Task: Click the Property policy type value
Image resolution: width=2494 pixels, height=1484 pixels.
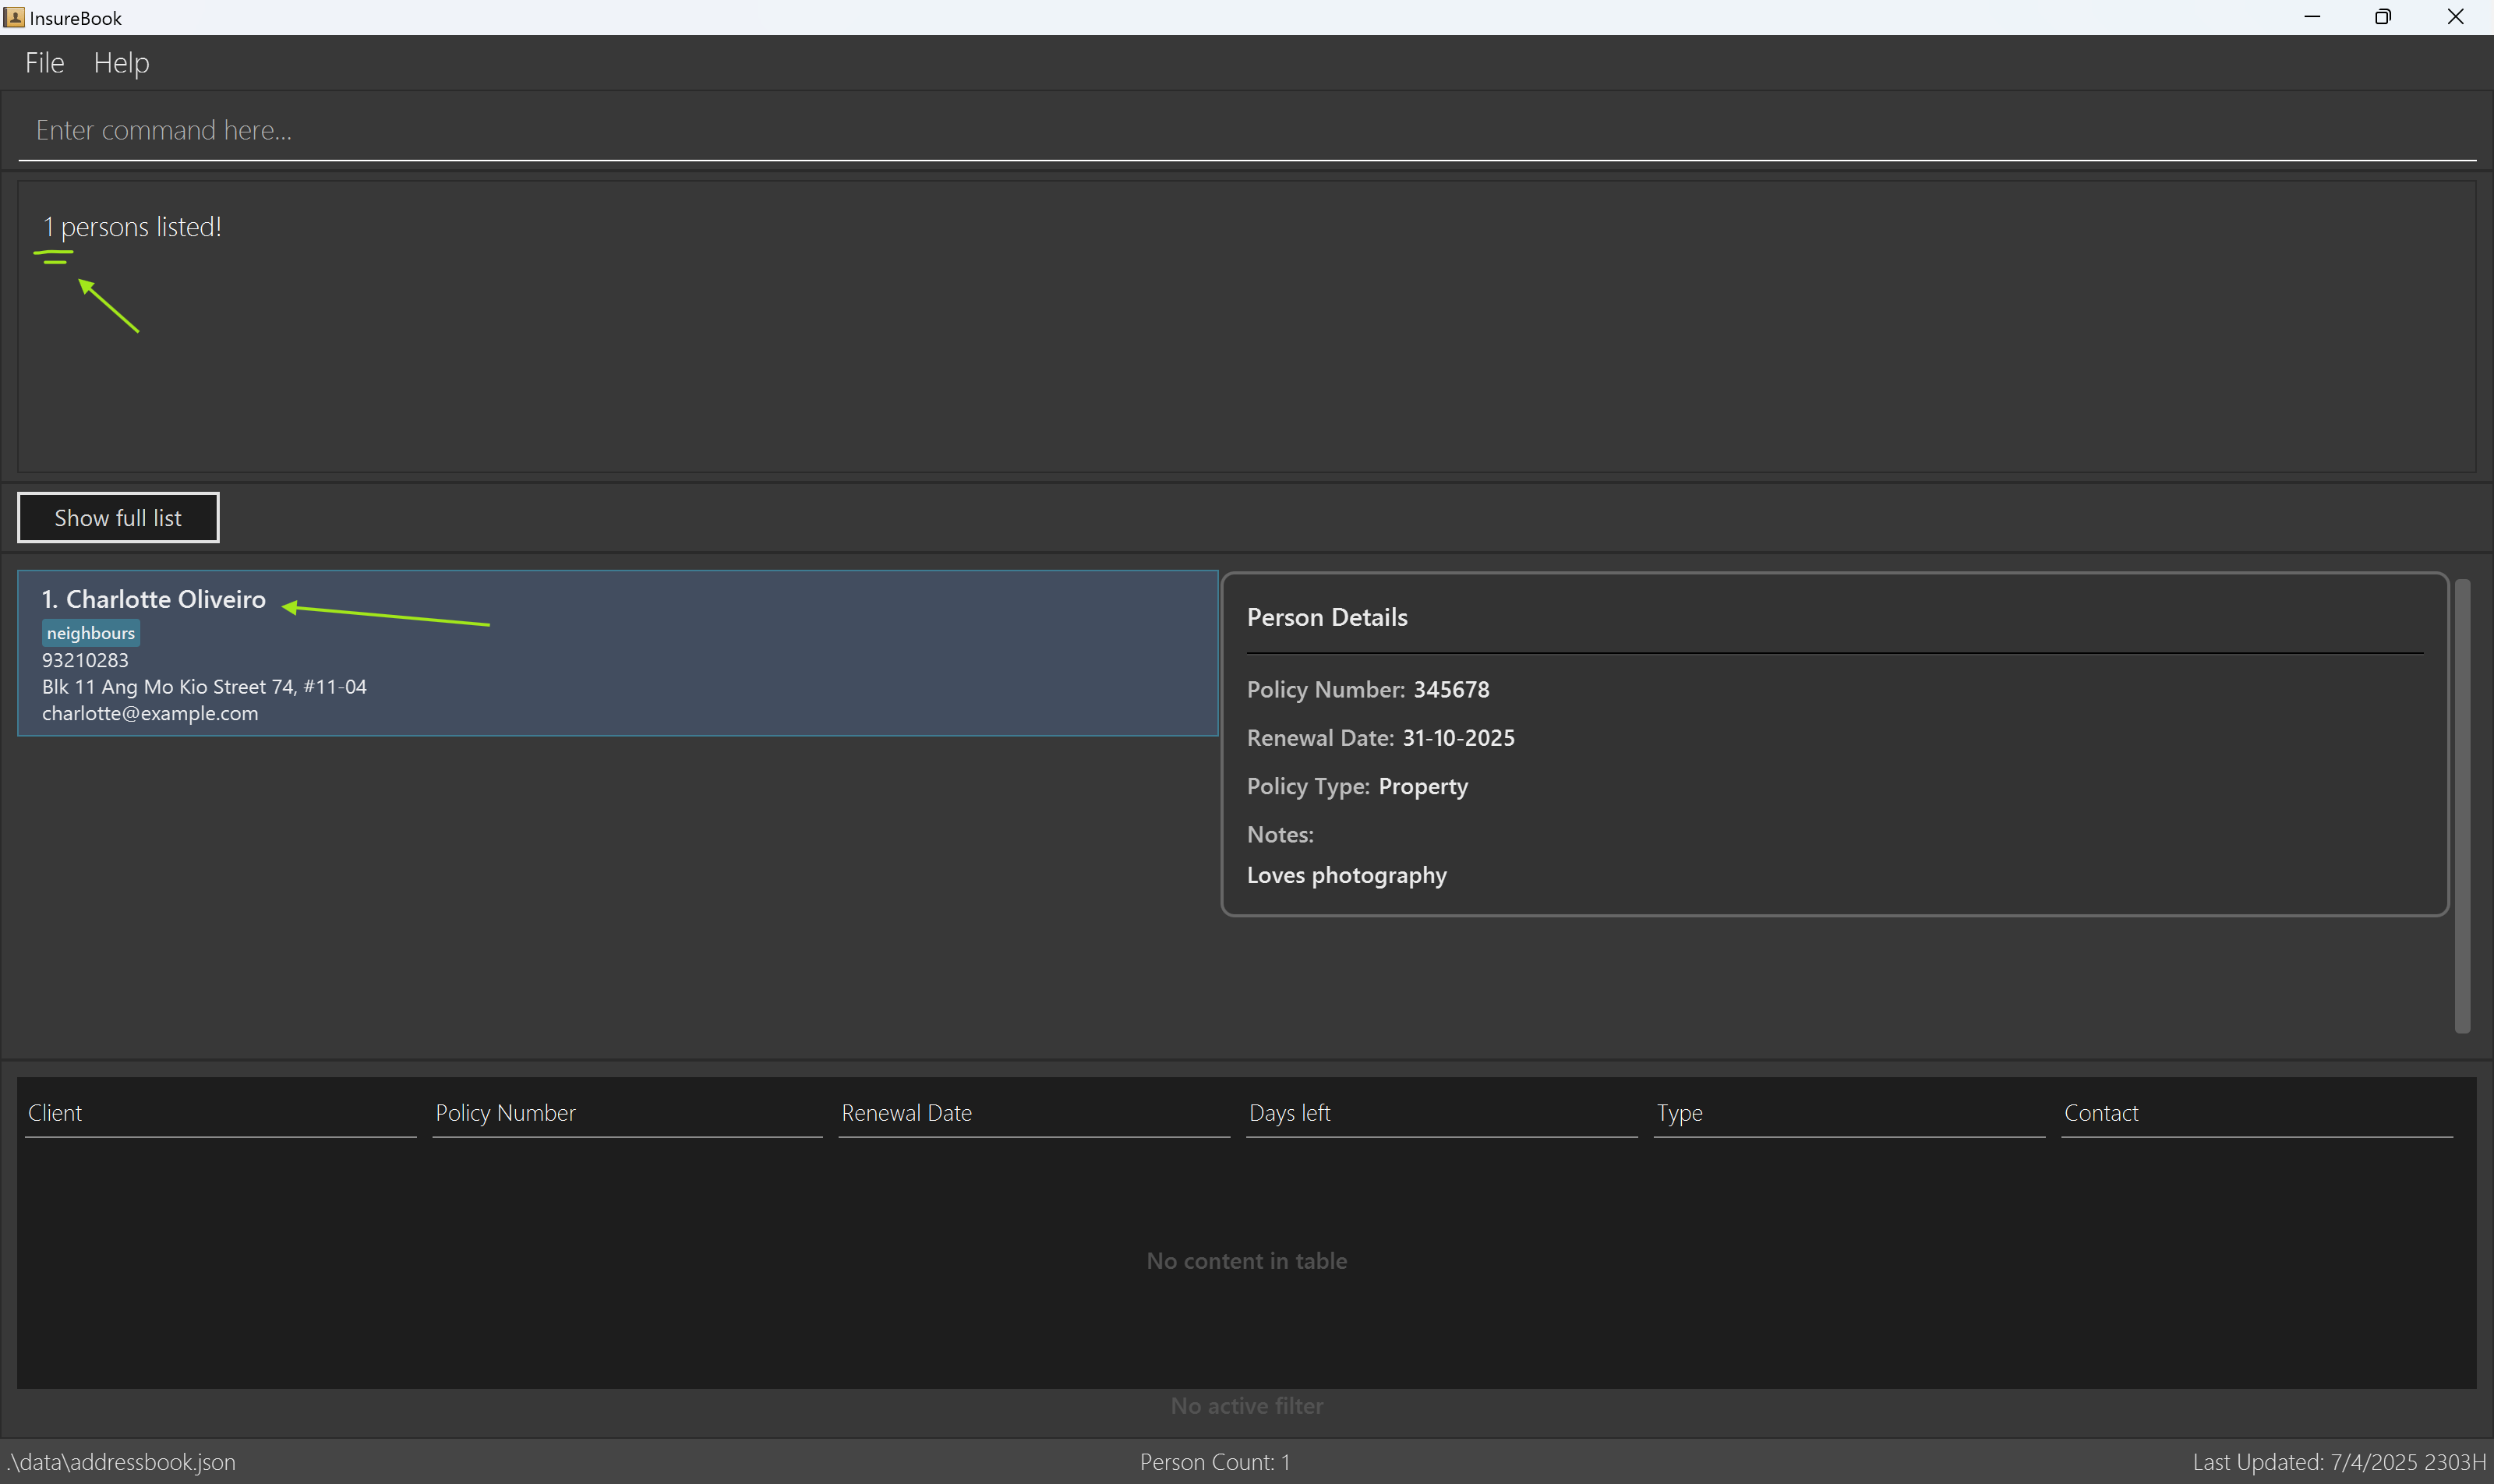Action: click(1423, 787)
